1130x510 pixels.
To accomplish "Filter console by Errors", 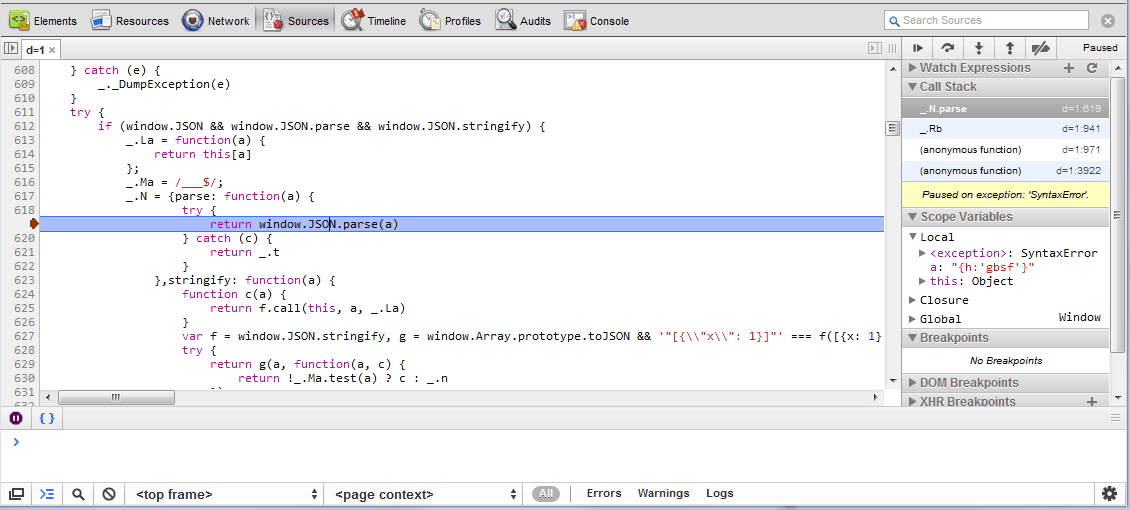I will (x=604, y=493).
